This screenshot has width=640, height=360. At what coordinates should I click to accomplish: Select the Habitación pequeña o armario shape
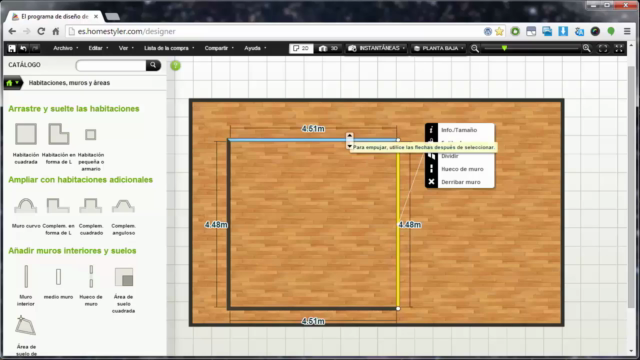(91, 134)
